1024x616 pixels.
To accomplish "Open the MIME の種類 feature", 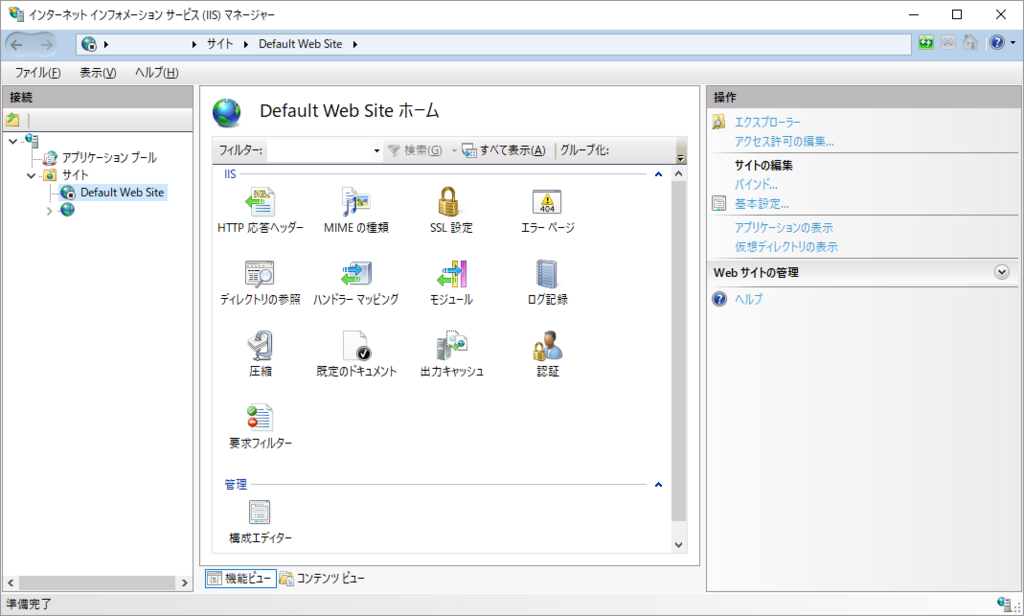I will click(356, 210).
